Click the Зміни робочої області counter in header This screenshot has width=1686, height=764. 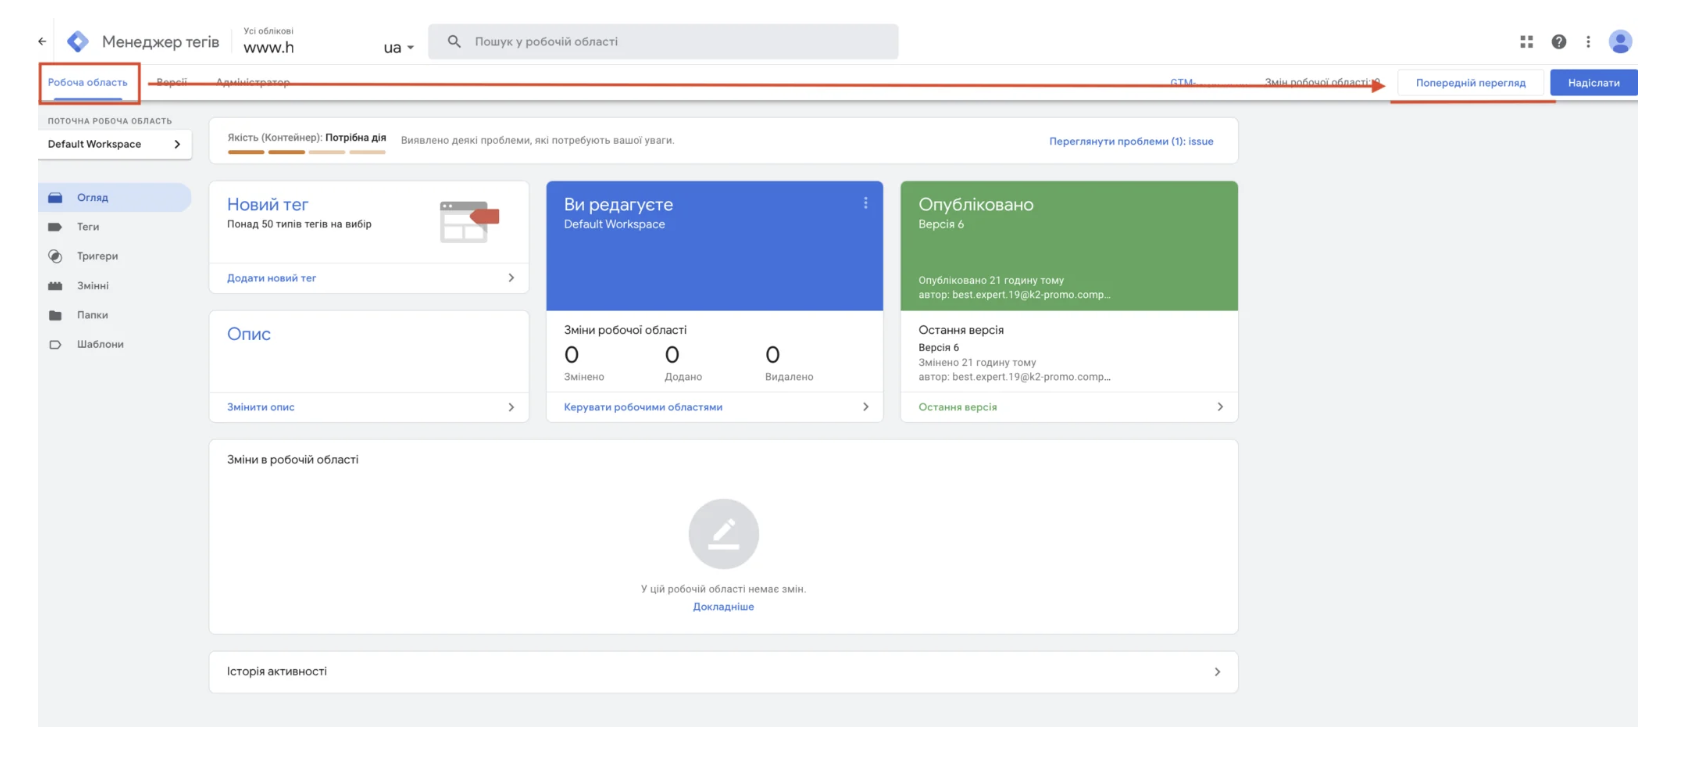click(x=1322, y=82)
